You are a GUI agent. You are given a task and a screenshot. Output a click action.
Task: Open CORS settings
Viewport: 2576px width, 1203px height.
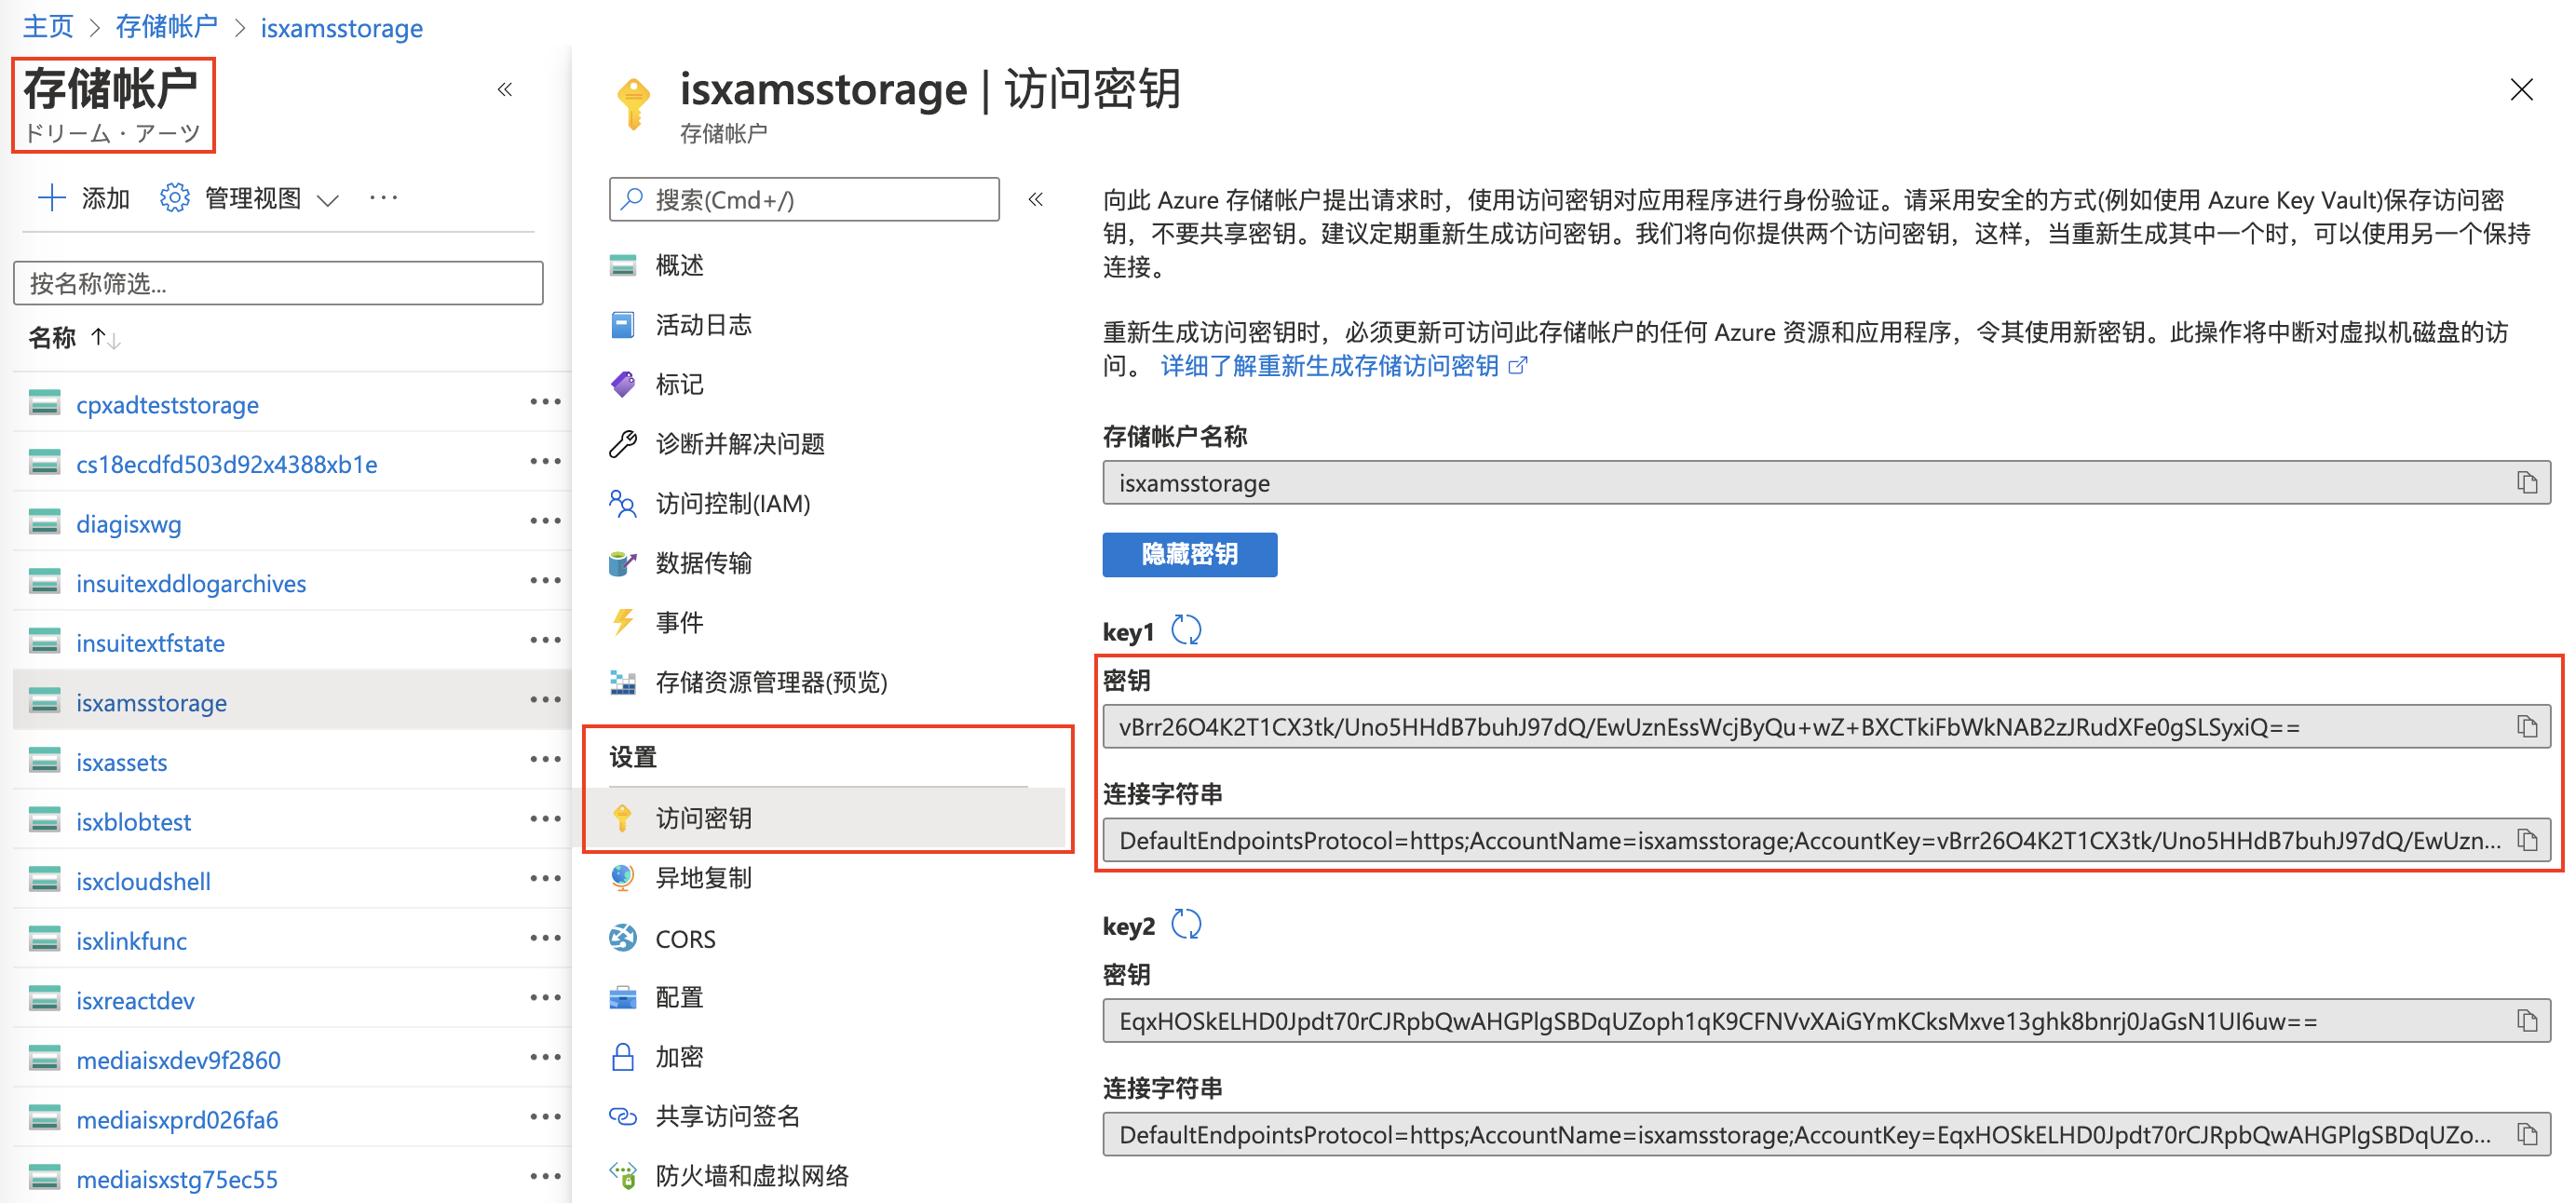[x=685, y=938]
